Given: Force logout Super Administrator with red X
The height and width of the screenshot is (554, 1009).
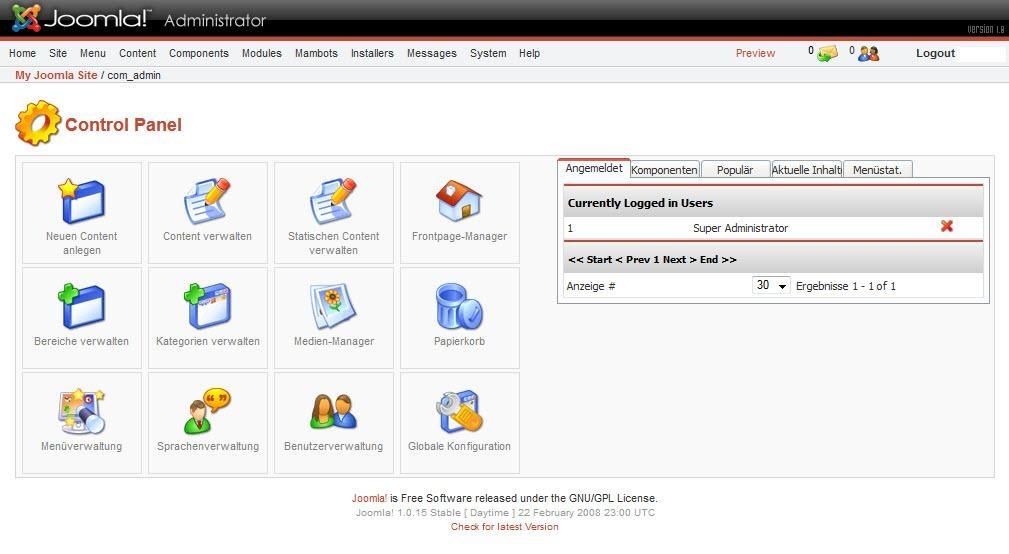Looking at the screenshot, I should [x=946, y=227].
